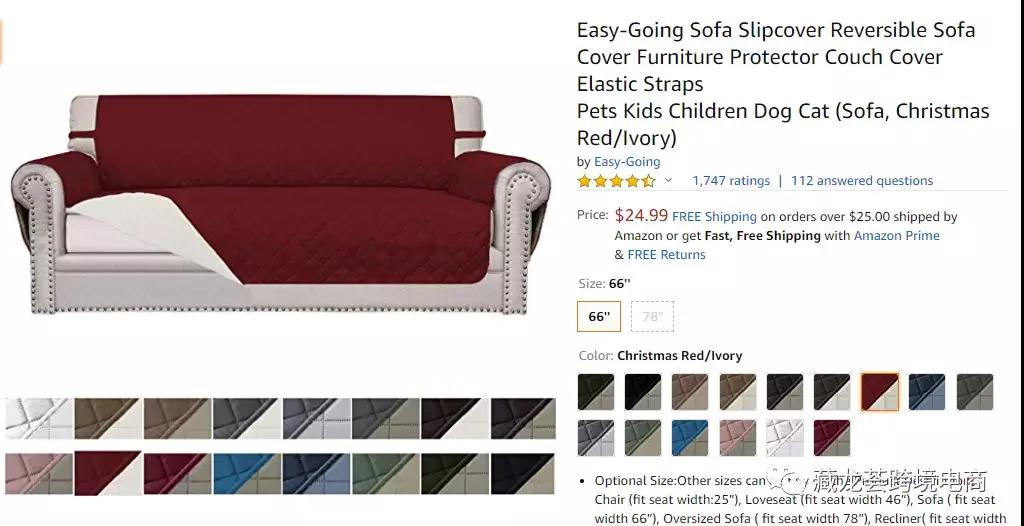View the 1,747 ratings link
This screenshot has height=526, width=1024.
pos(731,181)
